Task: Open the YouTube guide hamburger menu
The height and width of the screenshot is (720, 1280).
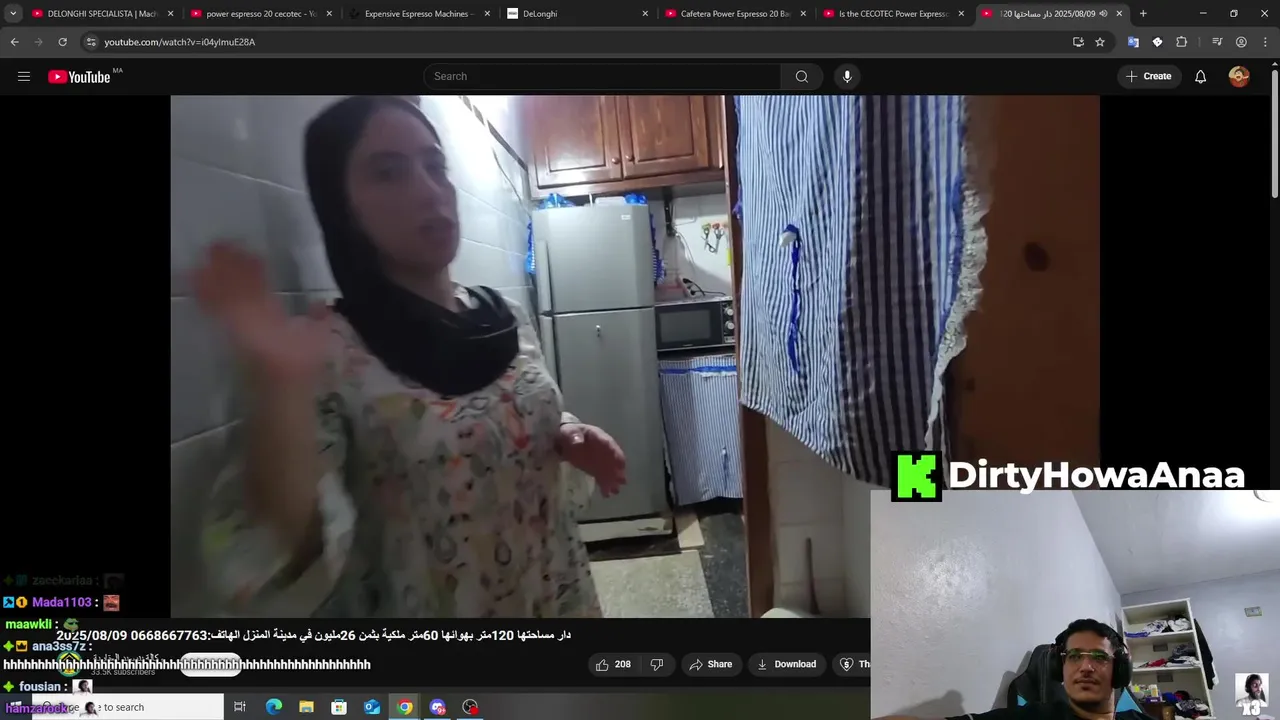Action: [24, 77]
